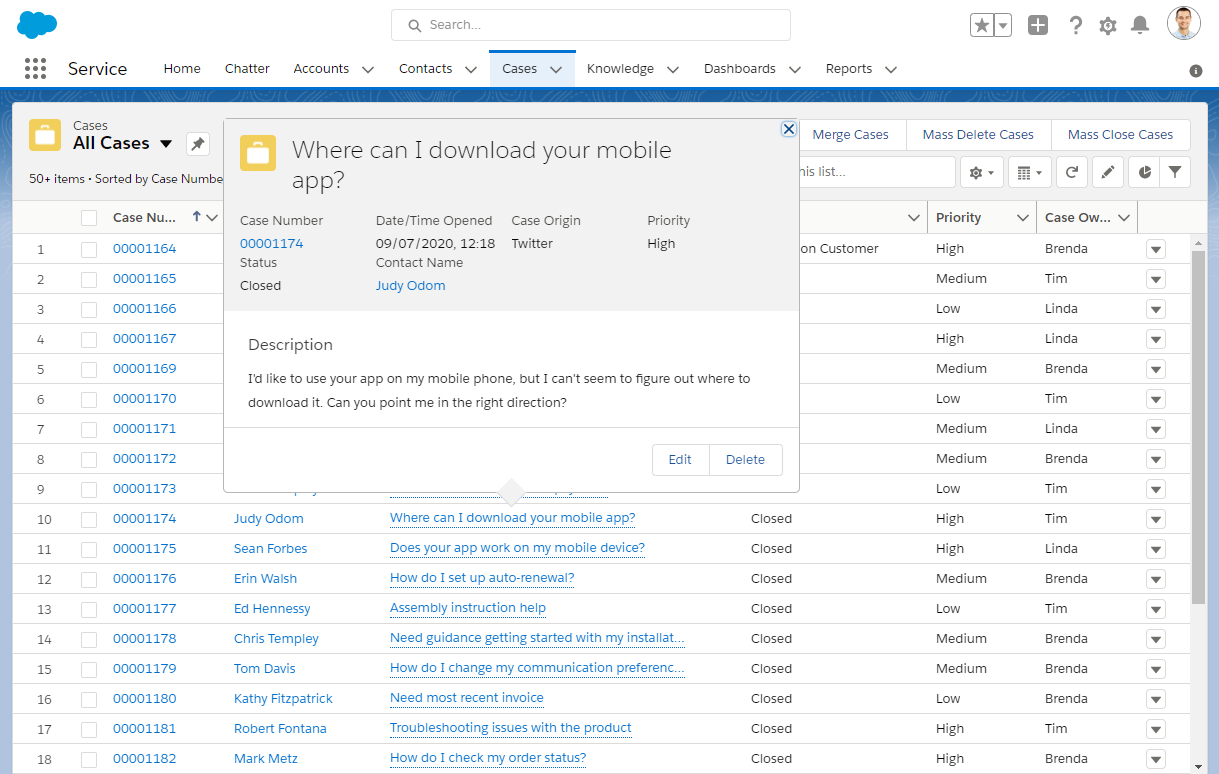Open charts with the pie chart icon
1219x774 pixels.
tap(1142, 172)
